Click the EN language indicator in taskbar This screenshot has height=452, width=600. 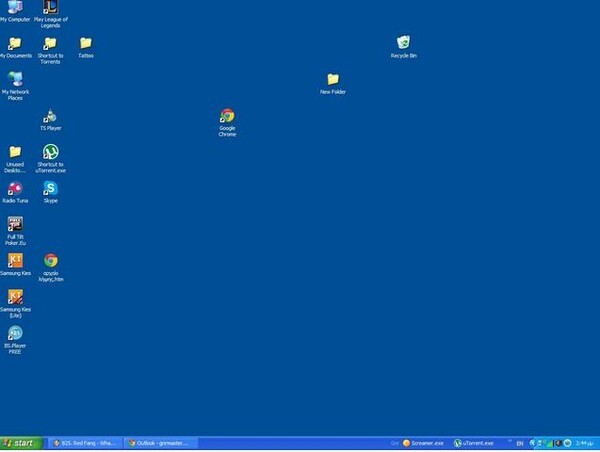coord(519,442)
